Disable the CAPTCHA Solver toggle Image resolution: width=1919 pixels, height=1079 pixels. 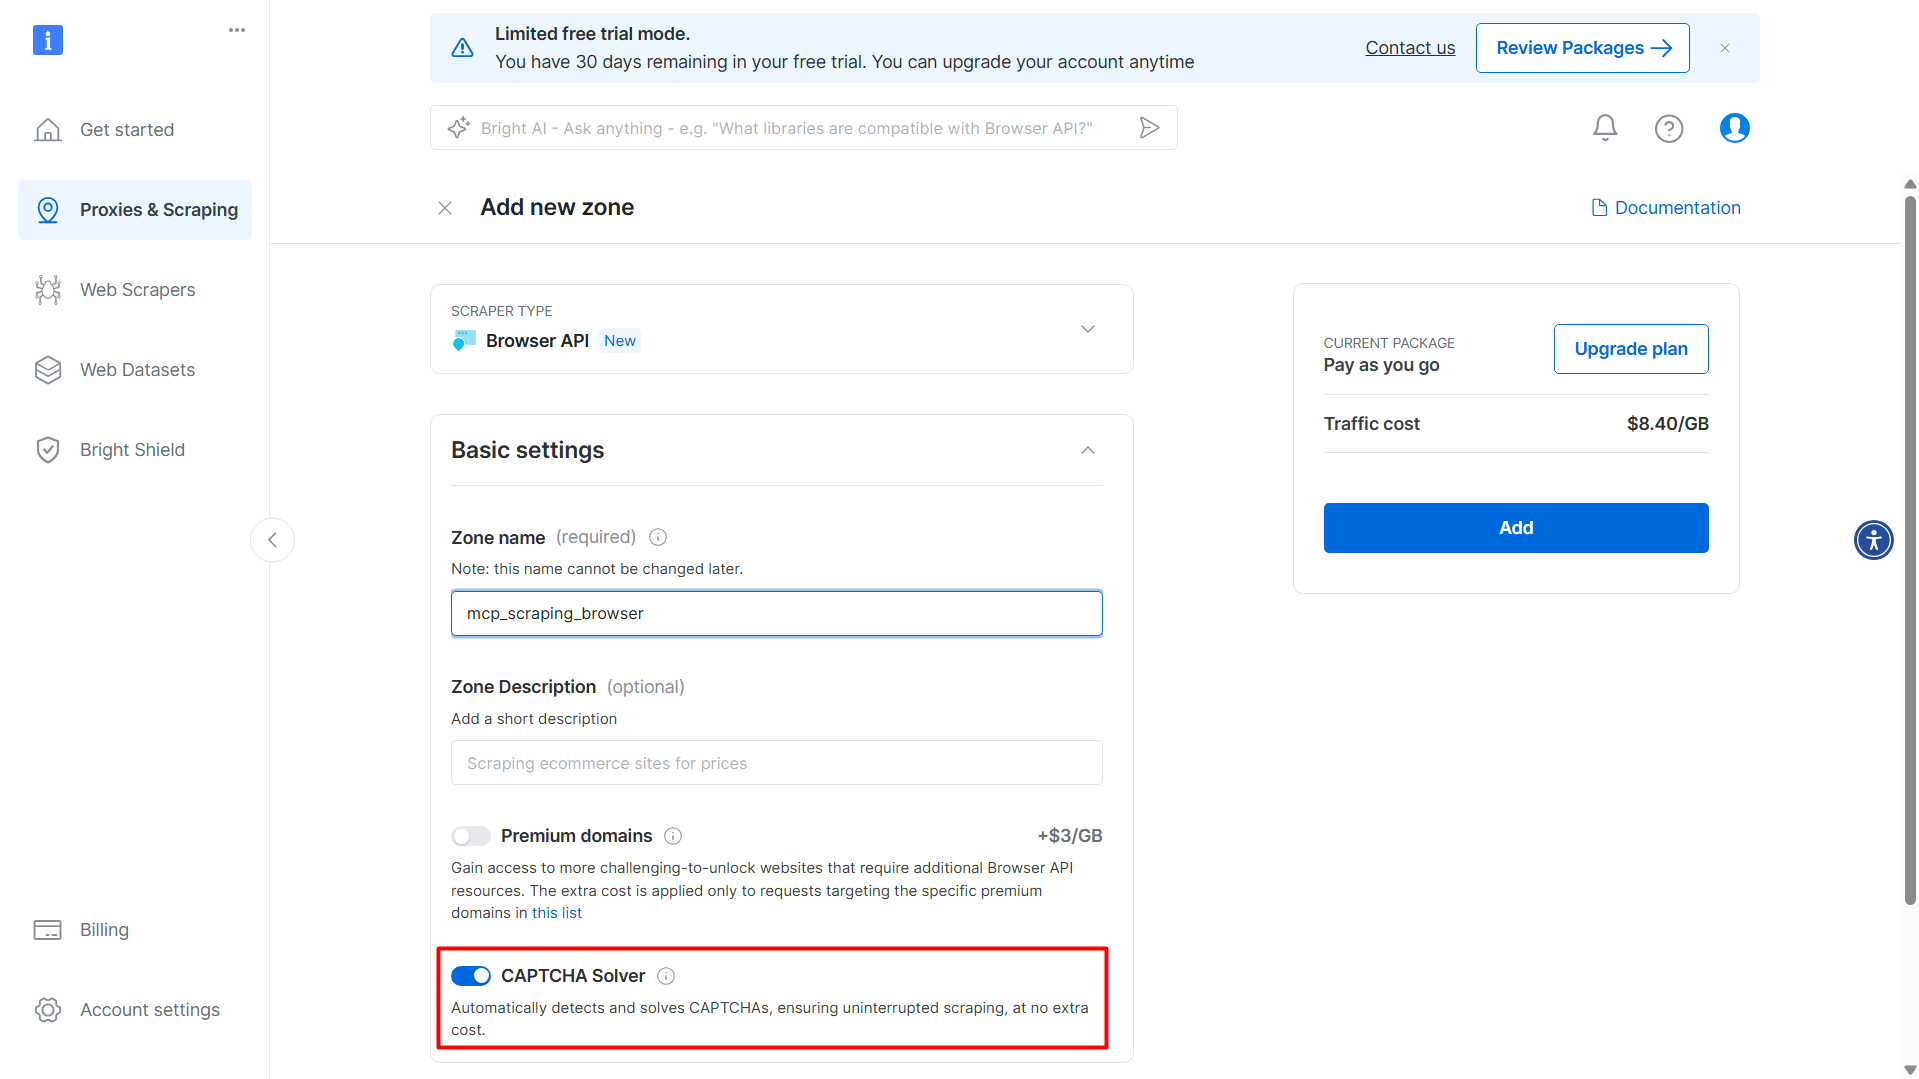point(471,975)
